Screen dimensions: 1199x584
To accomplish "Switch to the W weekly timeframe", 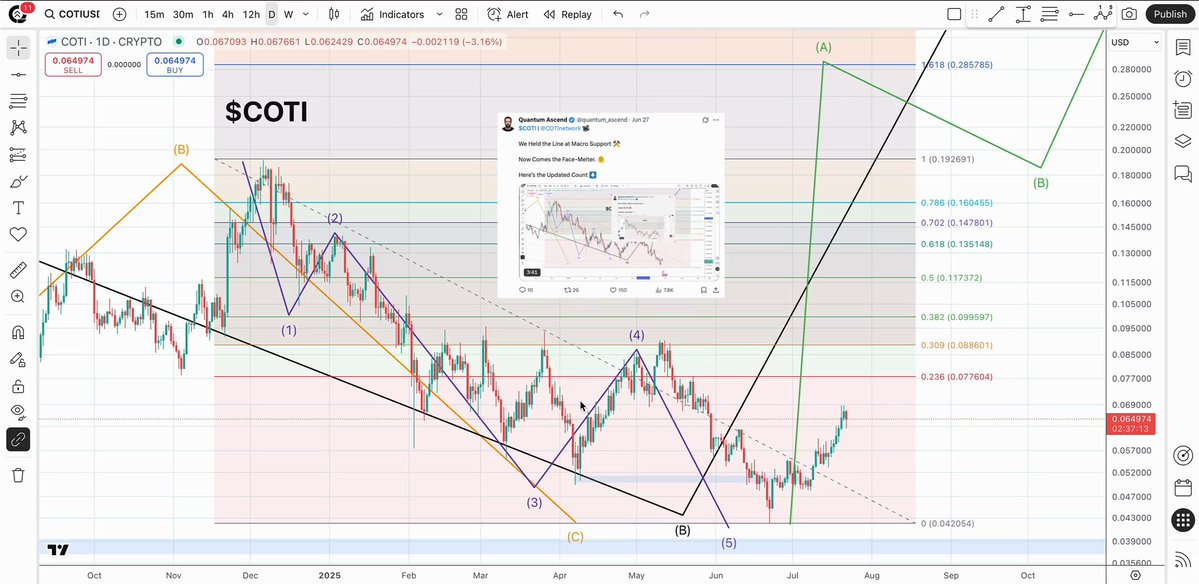I will pos(288,14).
